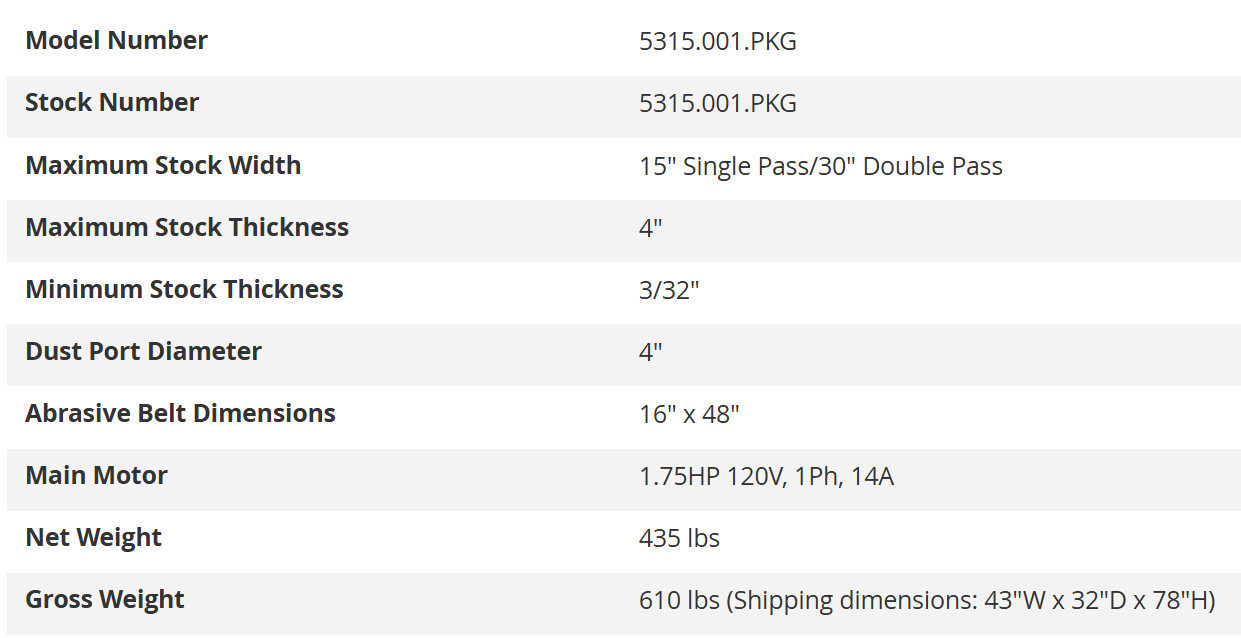Click the 16" x 48" belt dimensions value
Image resolution: width=1241 pixels, height=638 pixels.
[689, 414]
